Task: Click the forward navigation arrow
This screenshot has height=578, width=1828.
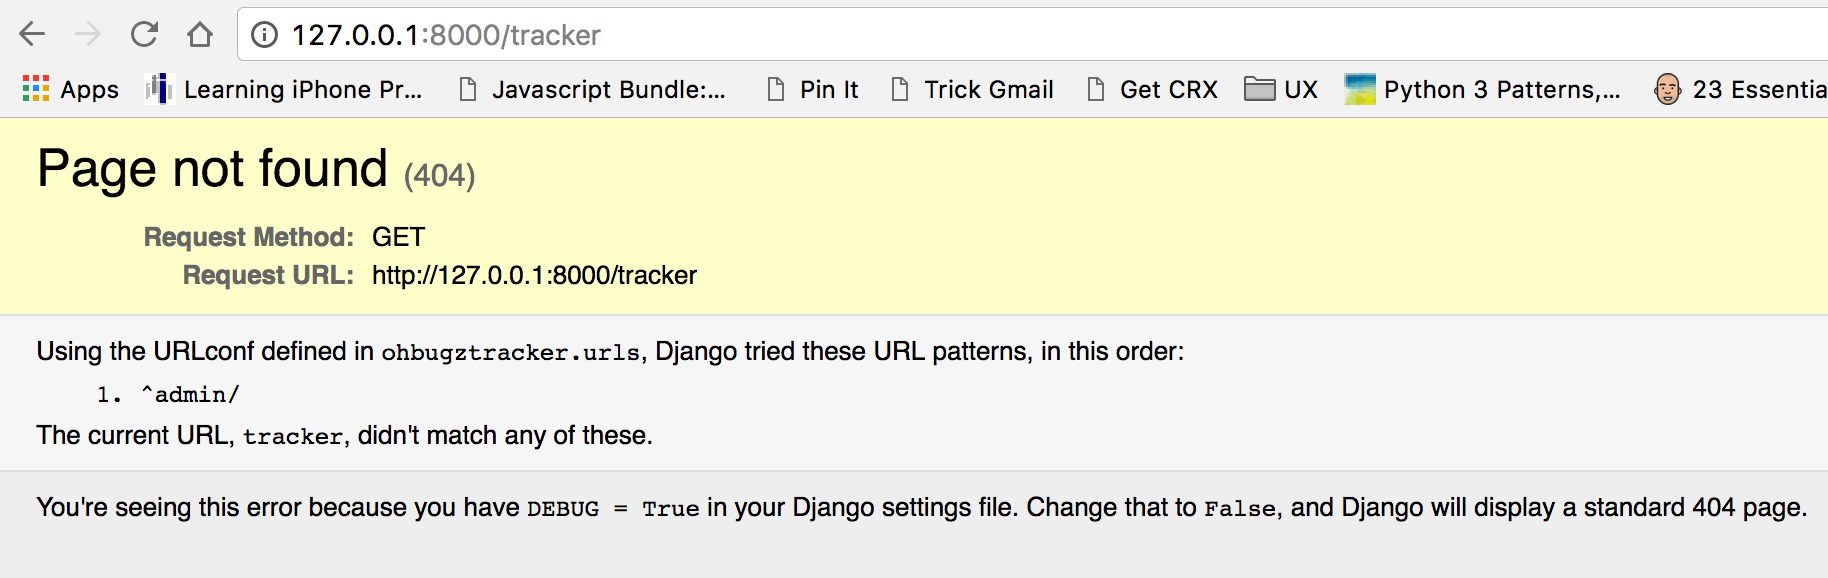Action: (x=88, y=34)
